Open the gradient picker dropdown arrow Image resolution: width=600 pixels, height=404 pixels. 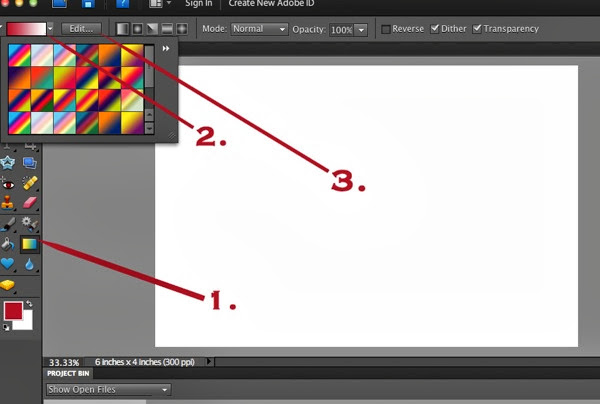pos(50,29)
